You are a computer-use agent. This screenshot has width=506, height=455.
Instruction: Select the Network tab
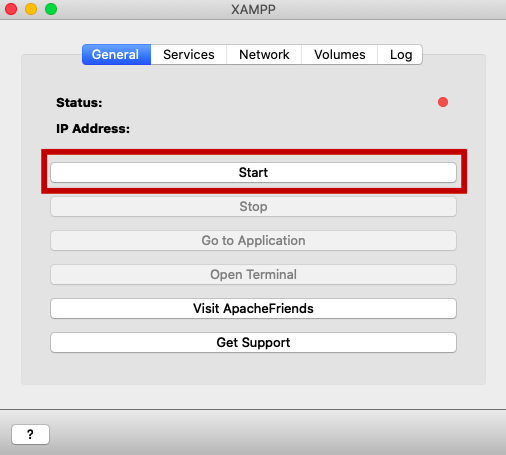tap(264, 54)
